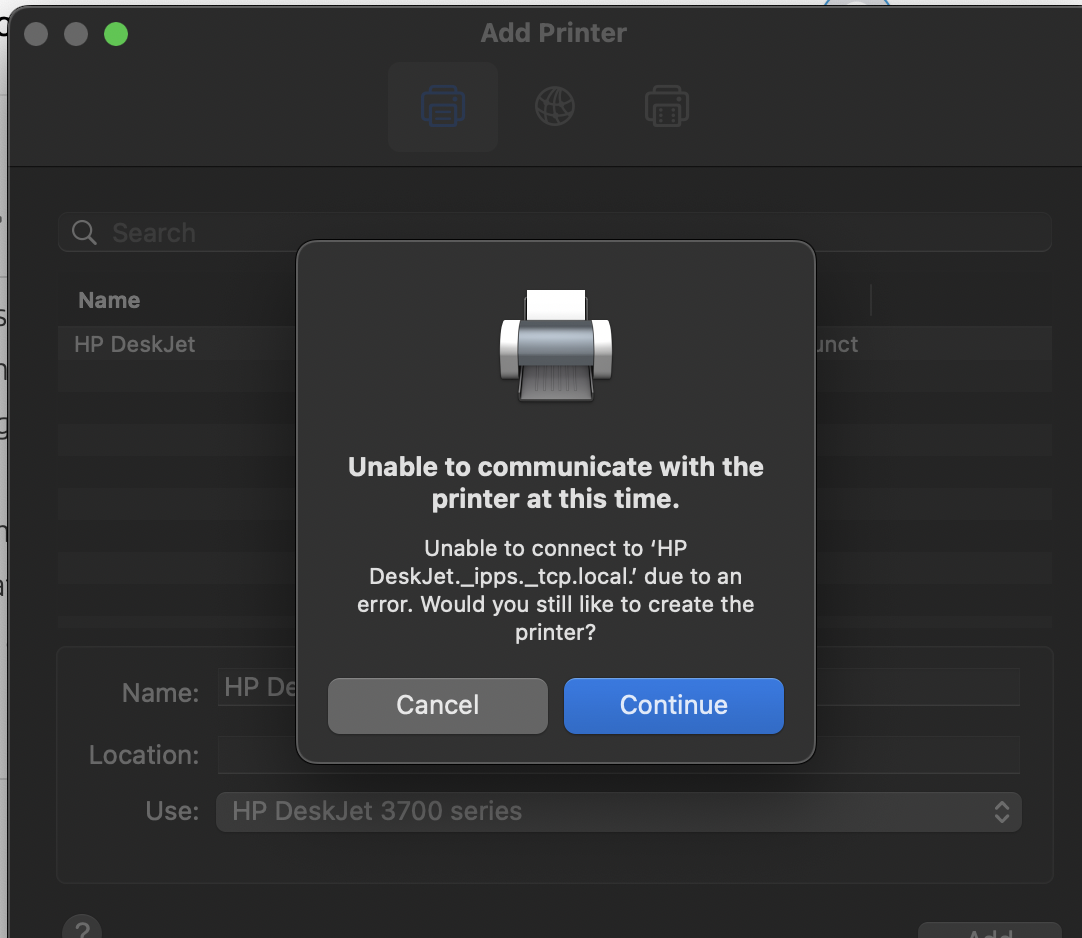
Task: Click the printer icon in the alert
Action: 555,345
